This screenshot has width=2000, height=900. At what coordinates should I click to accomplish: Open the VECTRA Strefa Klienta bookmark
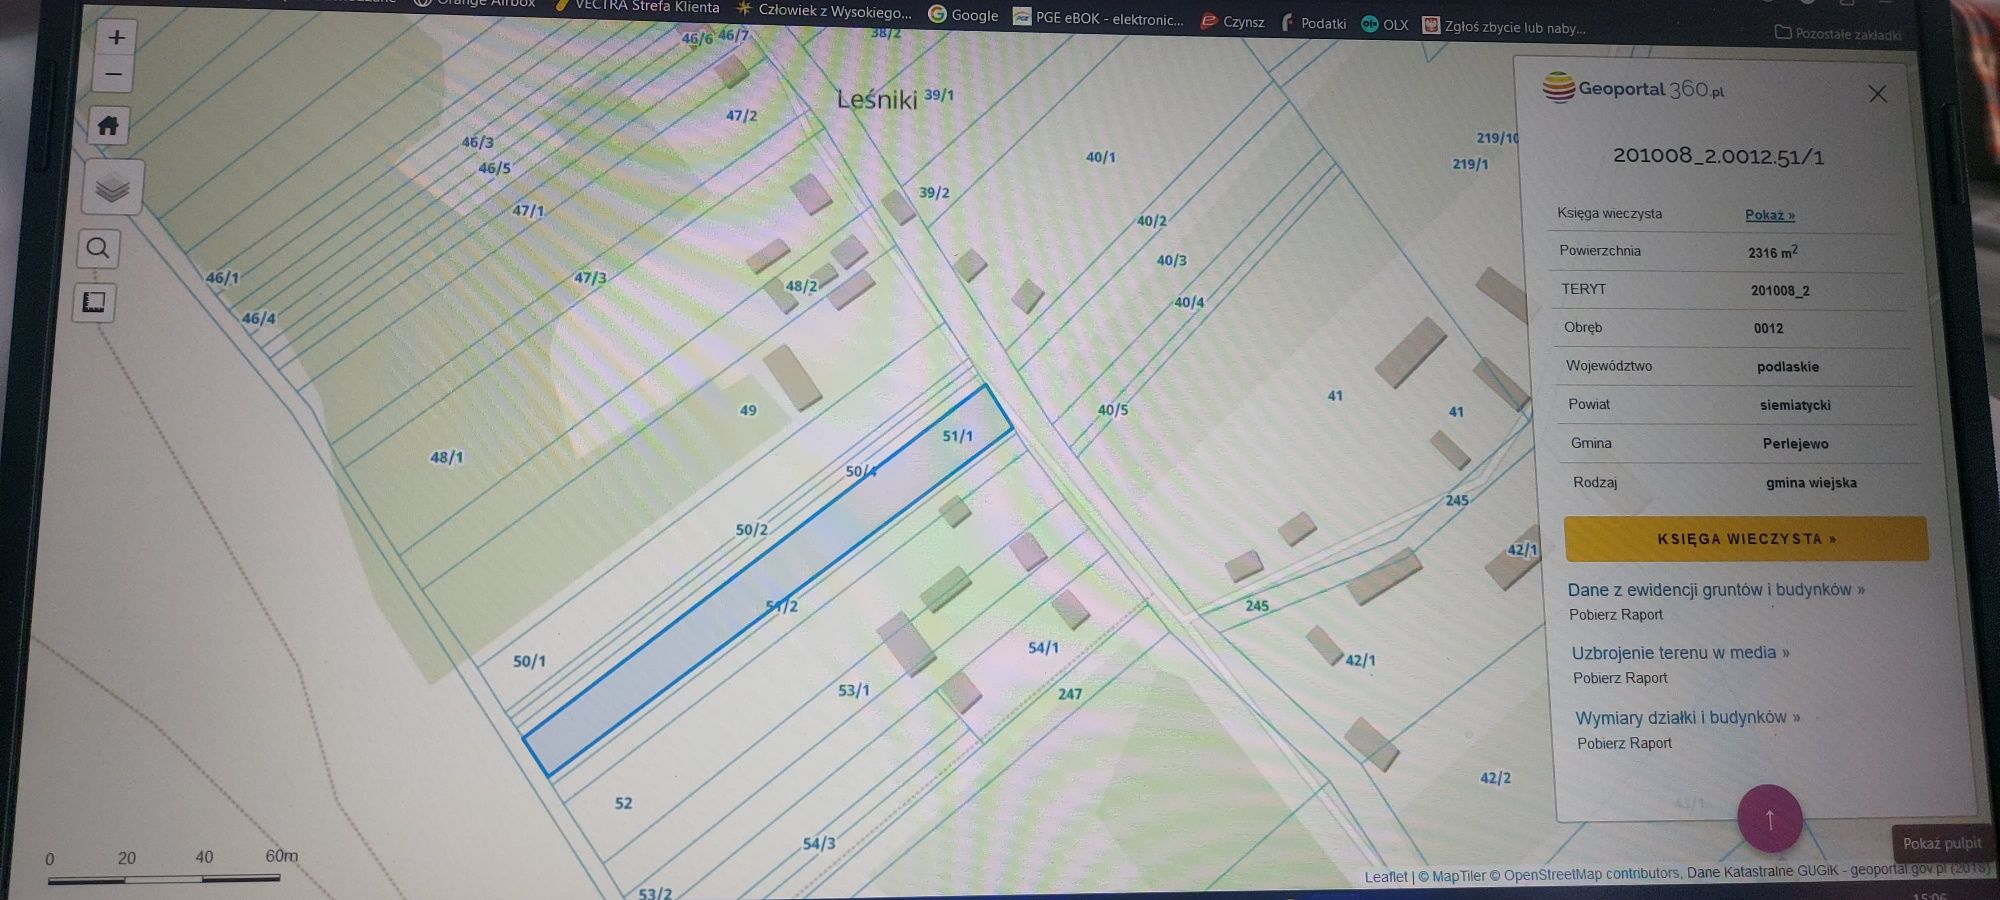(x=636, y=6)
